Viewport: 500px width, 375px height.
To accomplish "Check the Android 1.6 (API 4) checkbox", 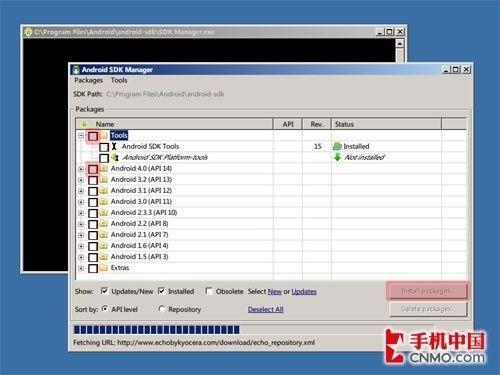I will [93, 246].
